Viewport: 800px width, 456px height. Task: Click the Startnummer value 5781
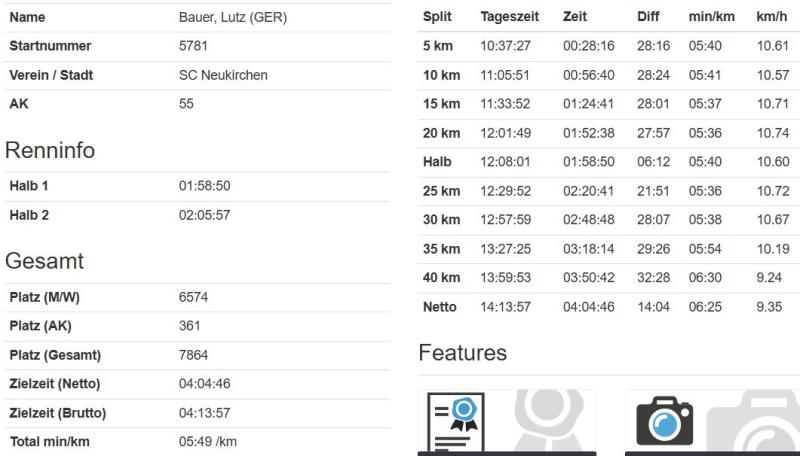coord(194,46)
